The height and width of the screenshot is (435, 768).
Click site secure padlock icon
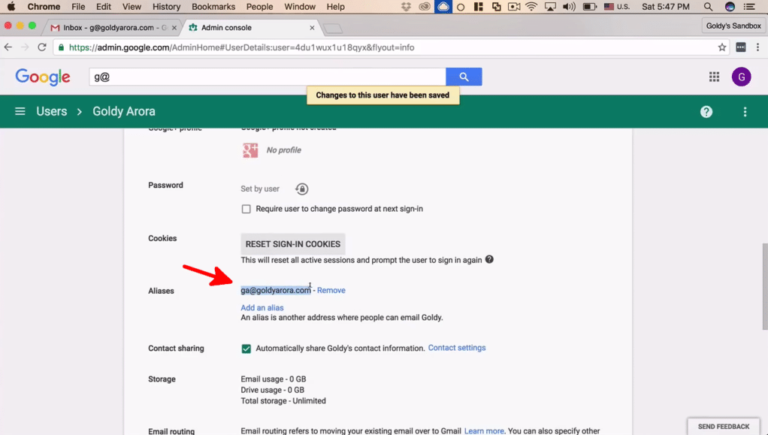point(61,48)
